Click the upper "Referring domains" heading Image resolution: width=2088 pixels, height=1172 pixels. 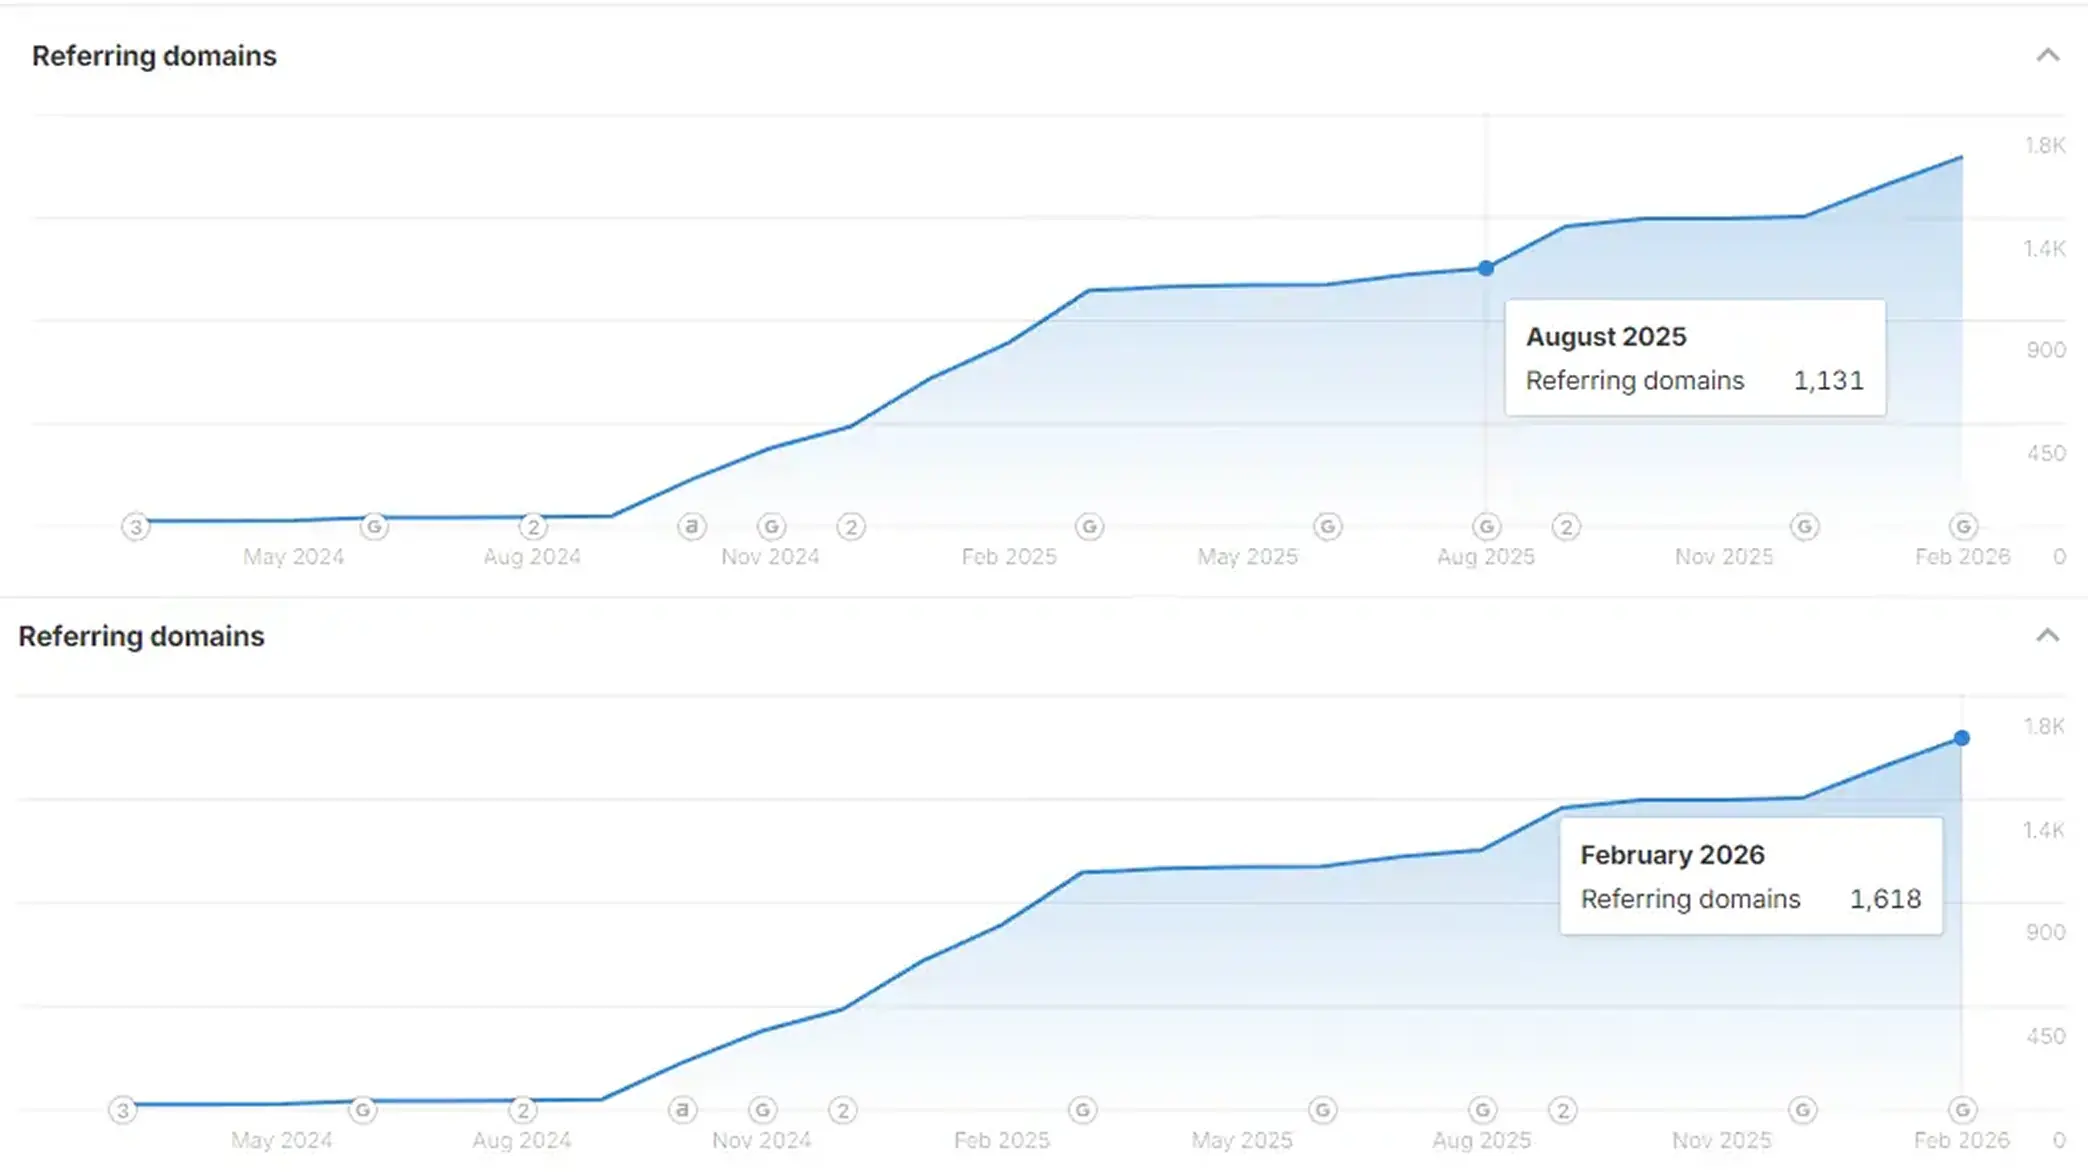click(154, 56)
